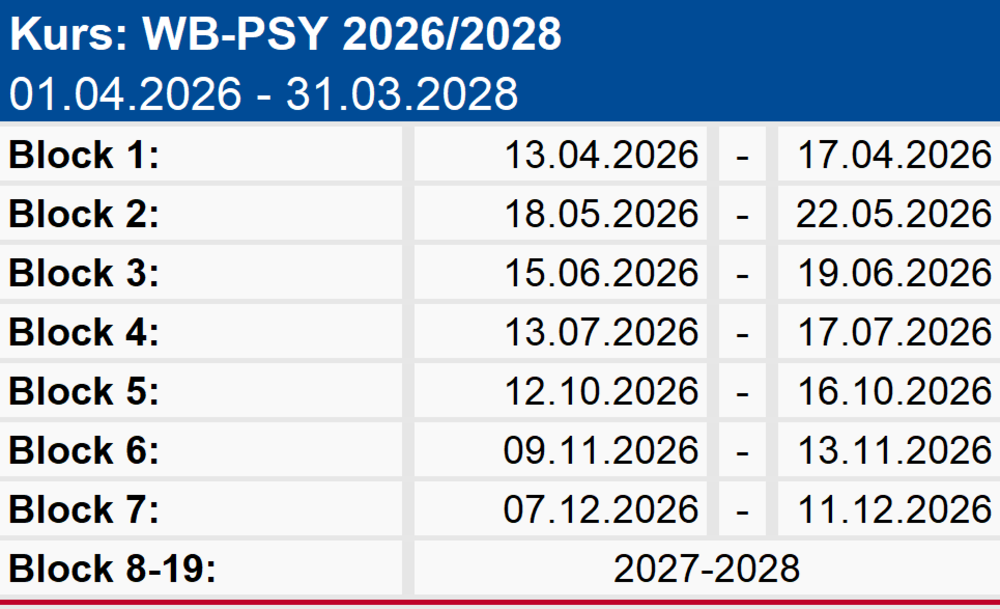Select Block 6 end date 13.11.2026
Screen dimensions: 1000x609
click(x=894, y=450)
